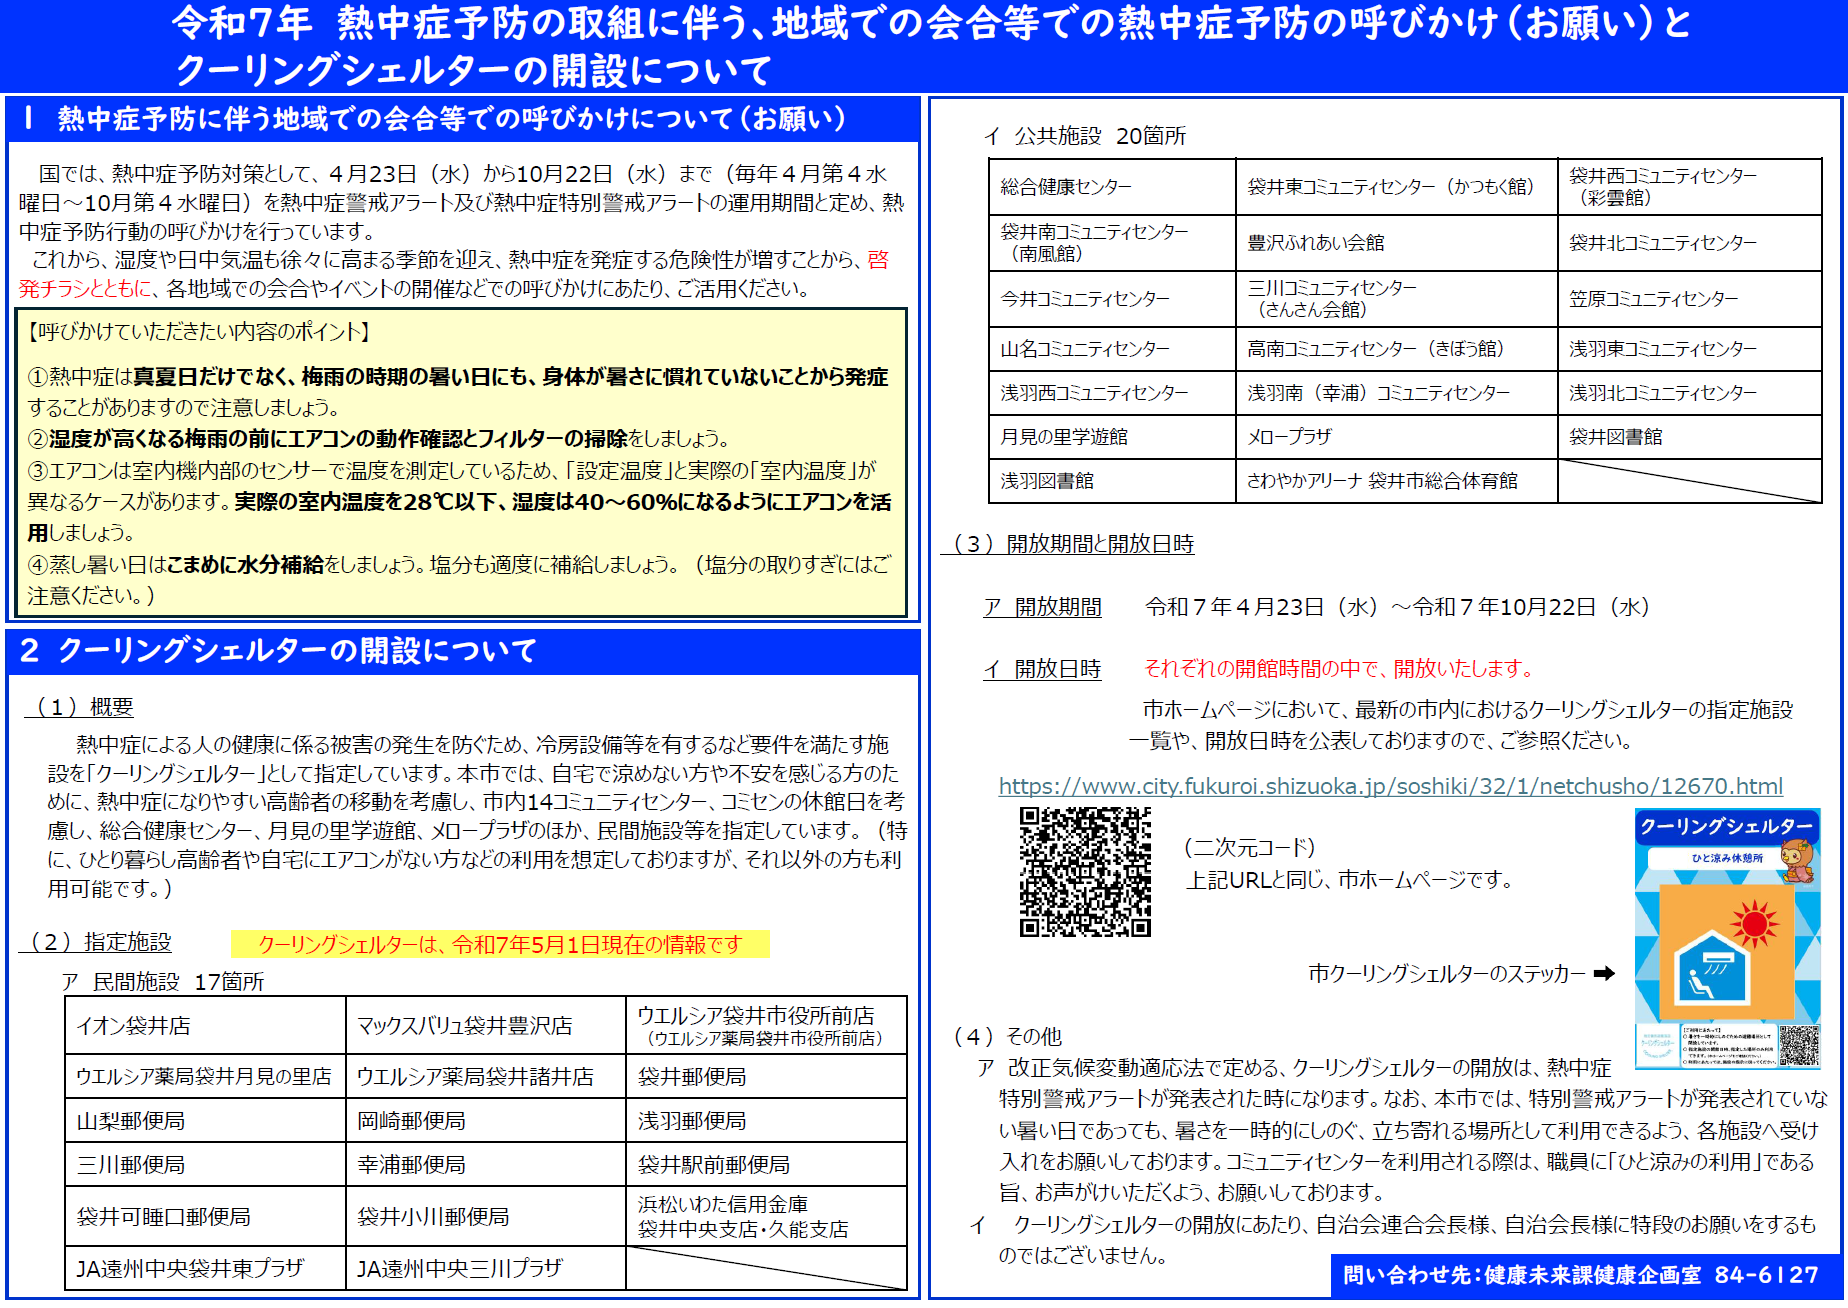
Task: Select the 浅羽郵便局 cell
Action: [x=767, y=1120]
